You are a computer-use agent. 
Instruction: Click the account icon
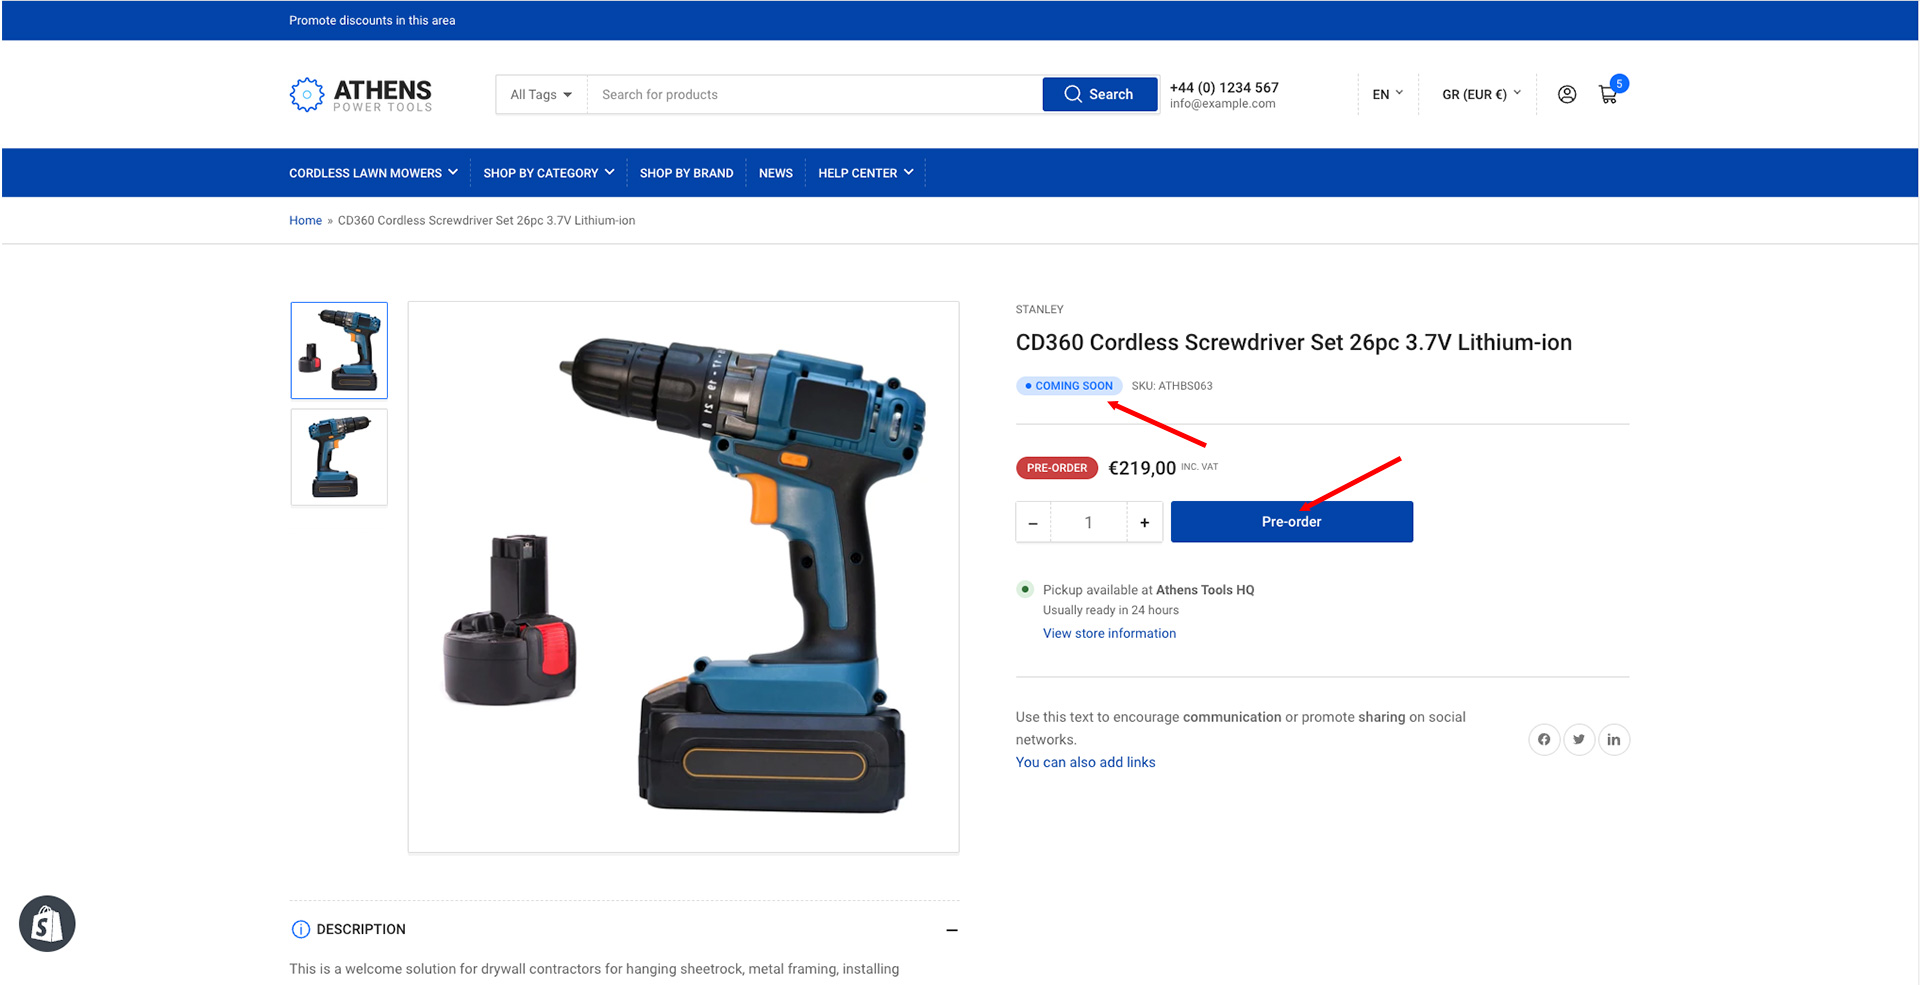[1566, 94]
